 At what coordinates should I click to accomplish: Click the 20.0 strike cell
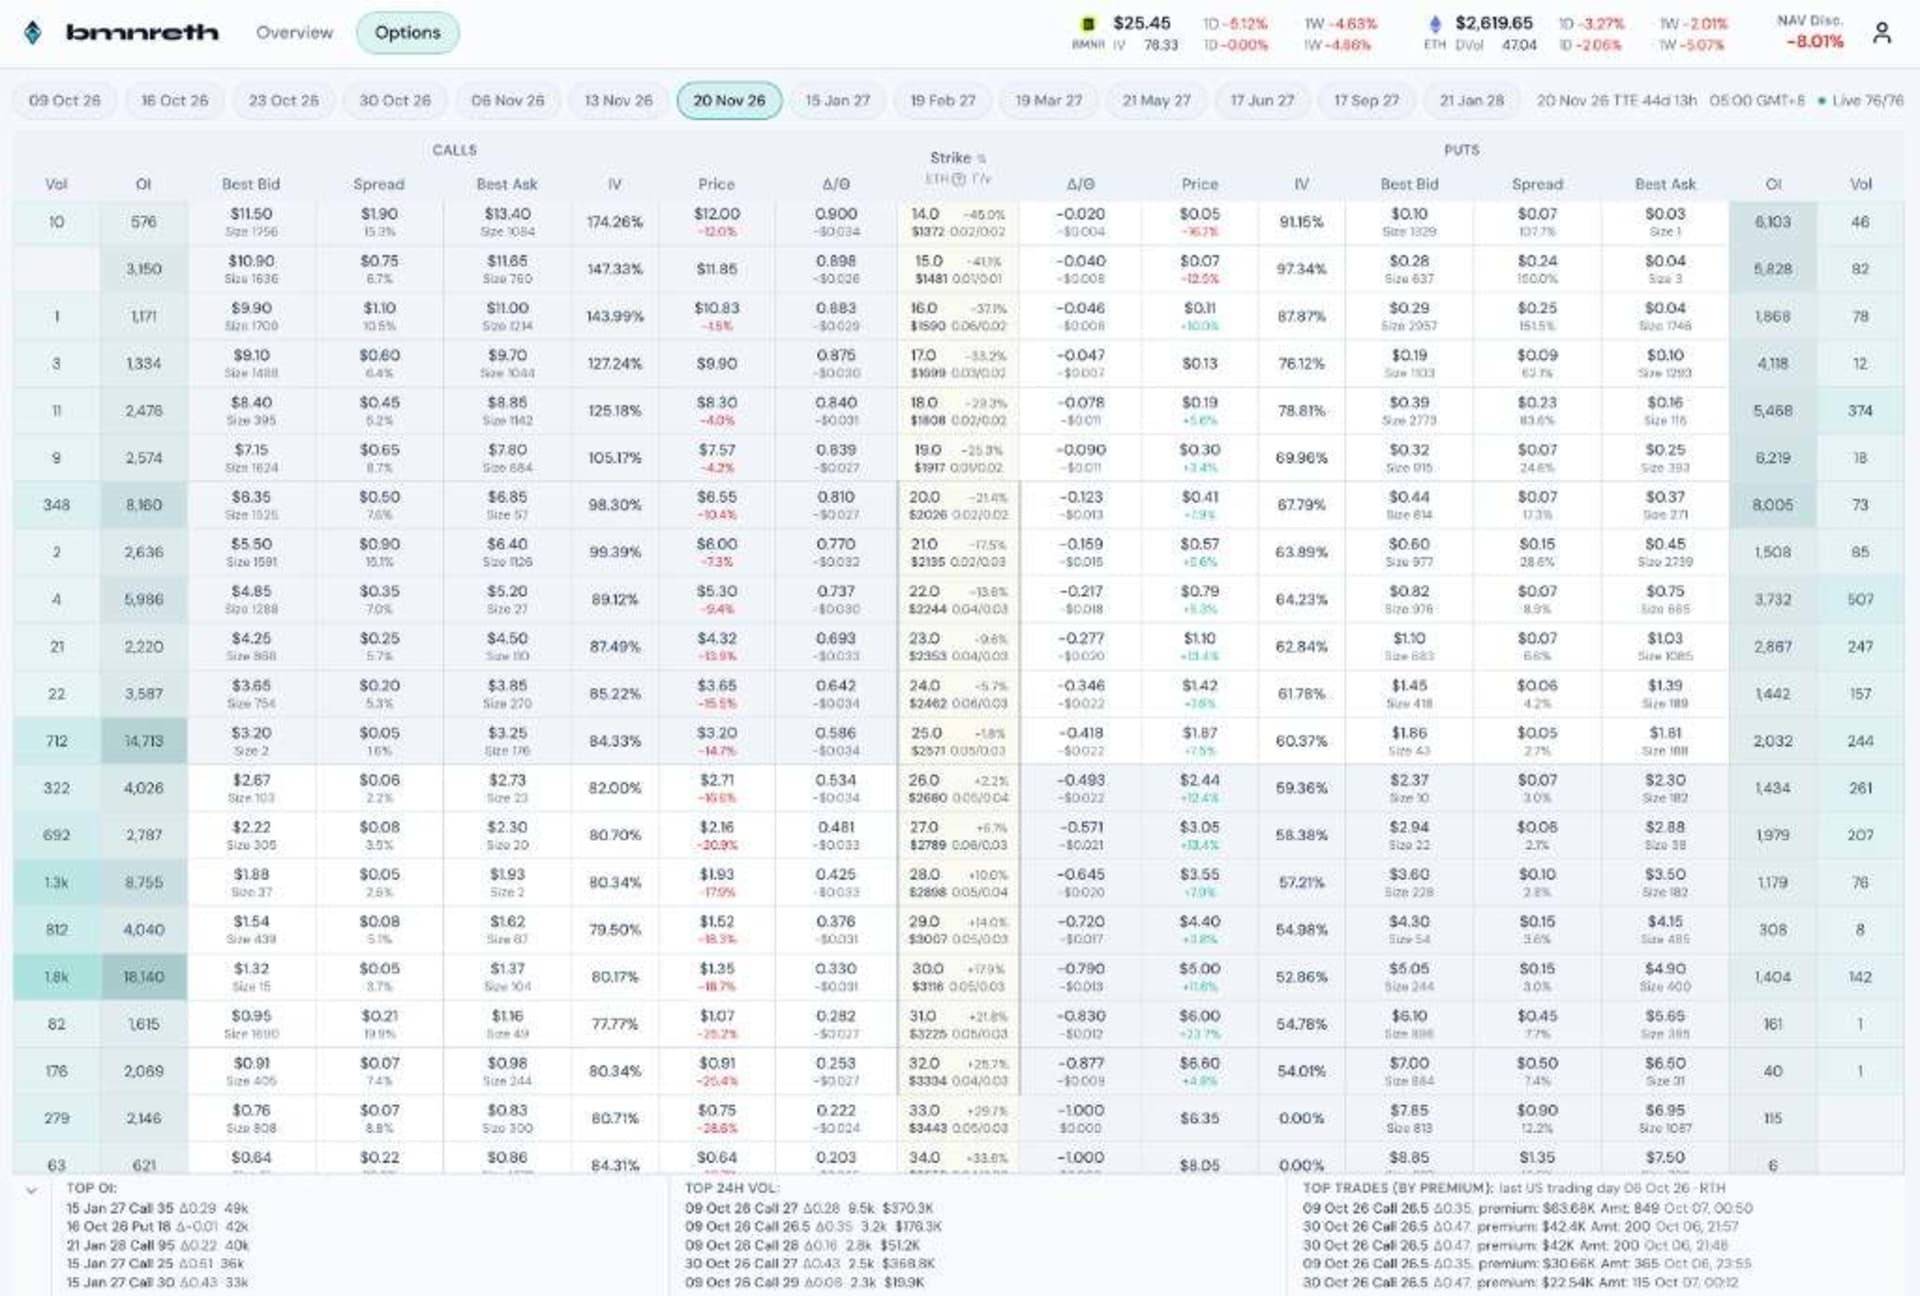coord(958,505)
